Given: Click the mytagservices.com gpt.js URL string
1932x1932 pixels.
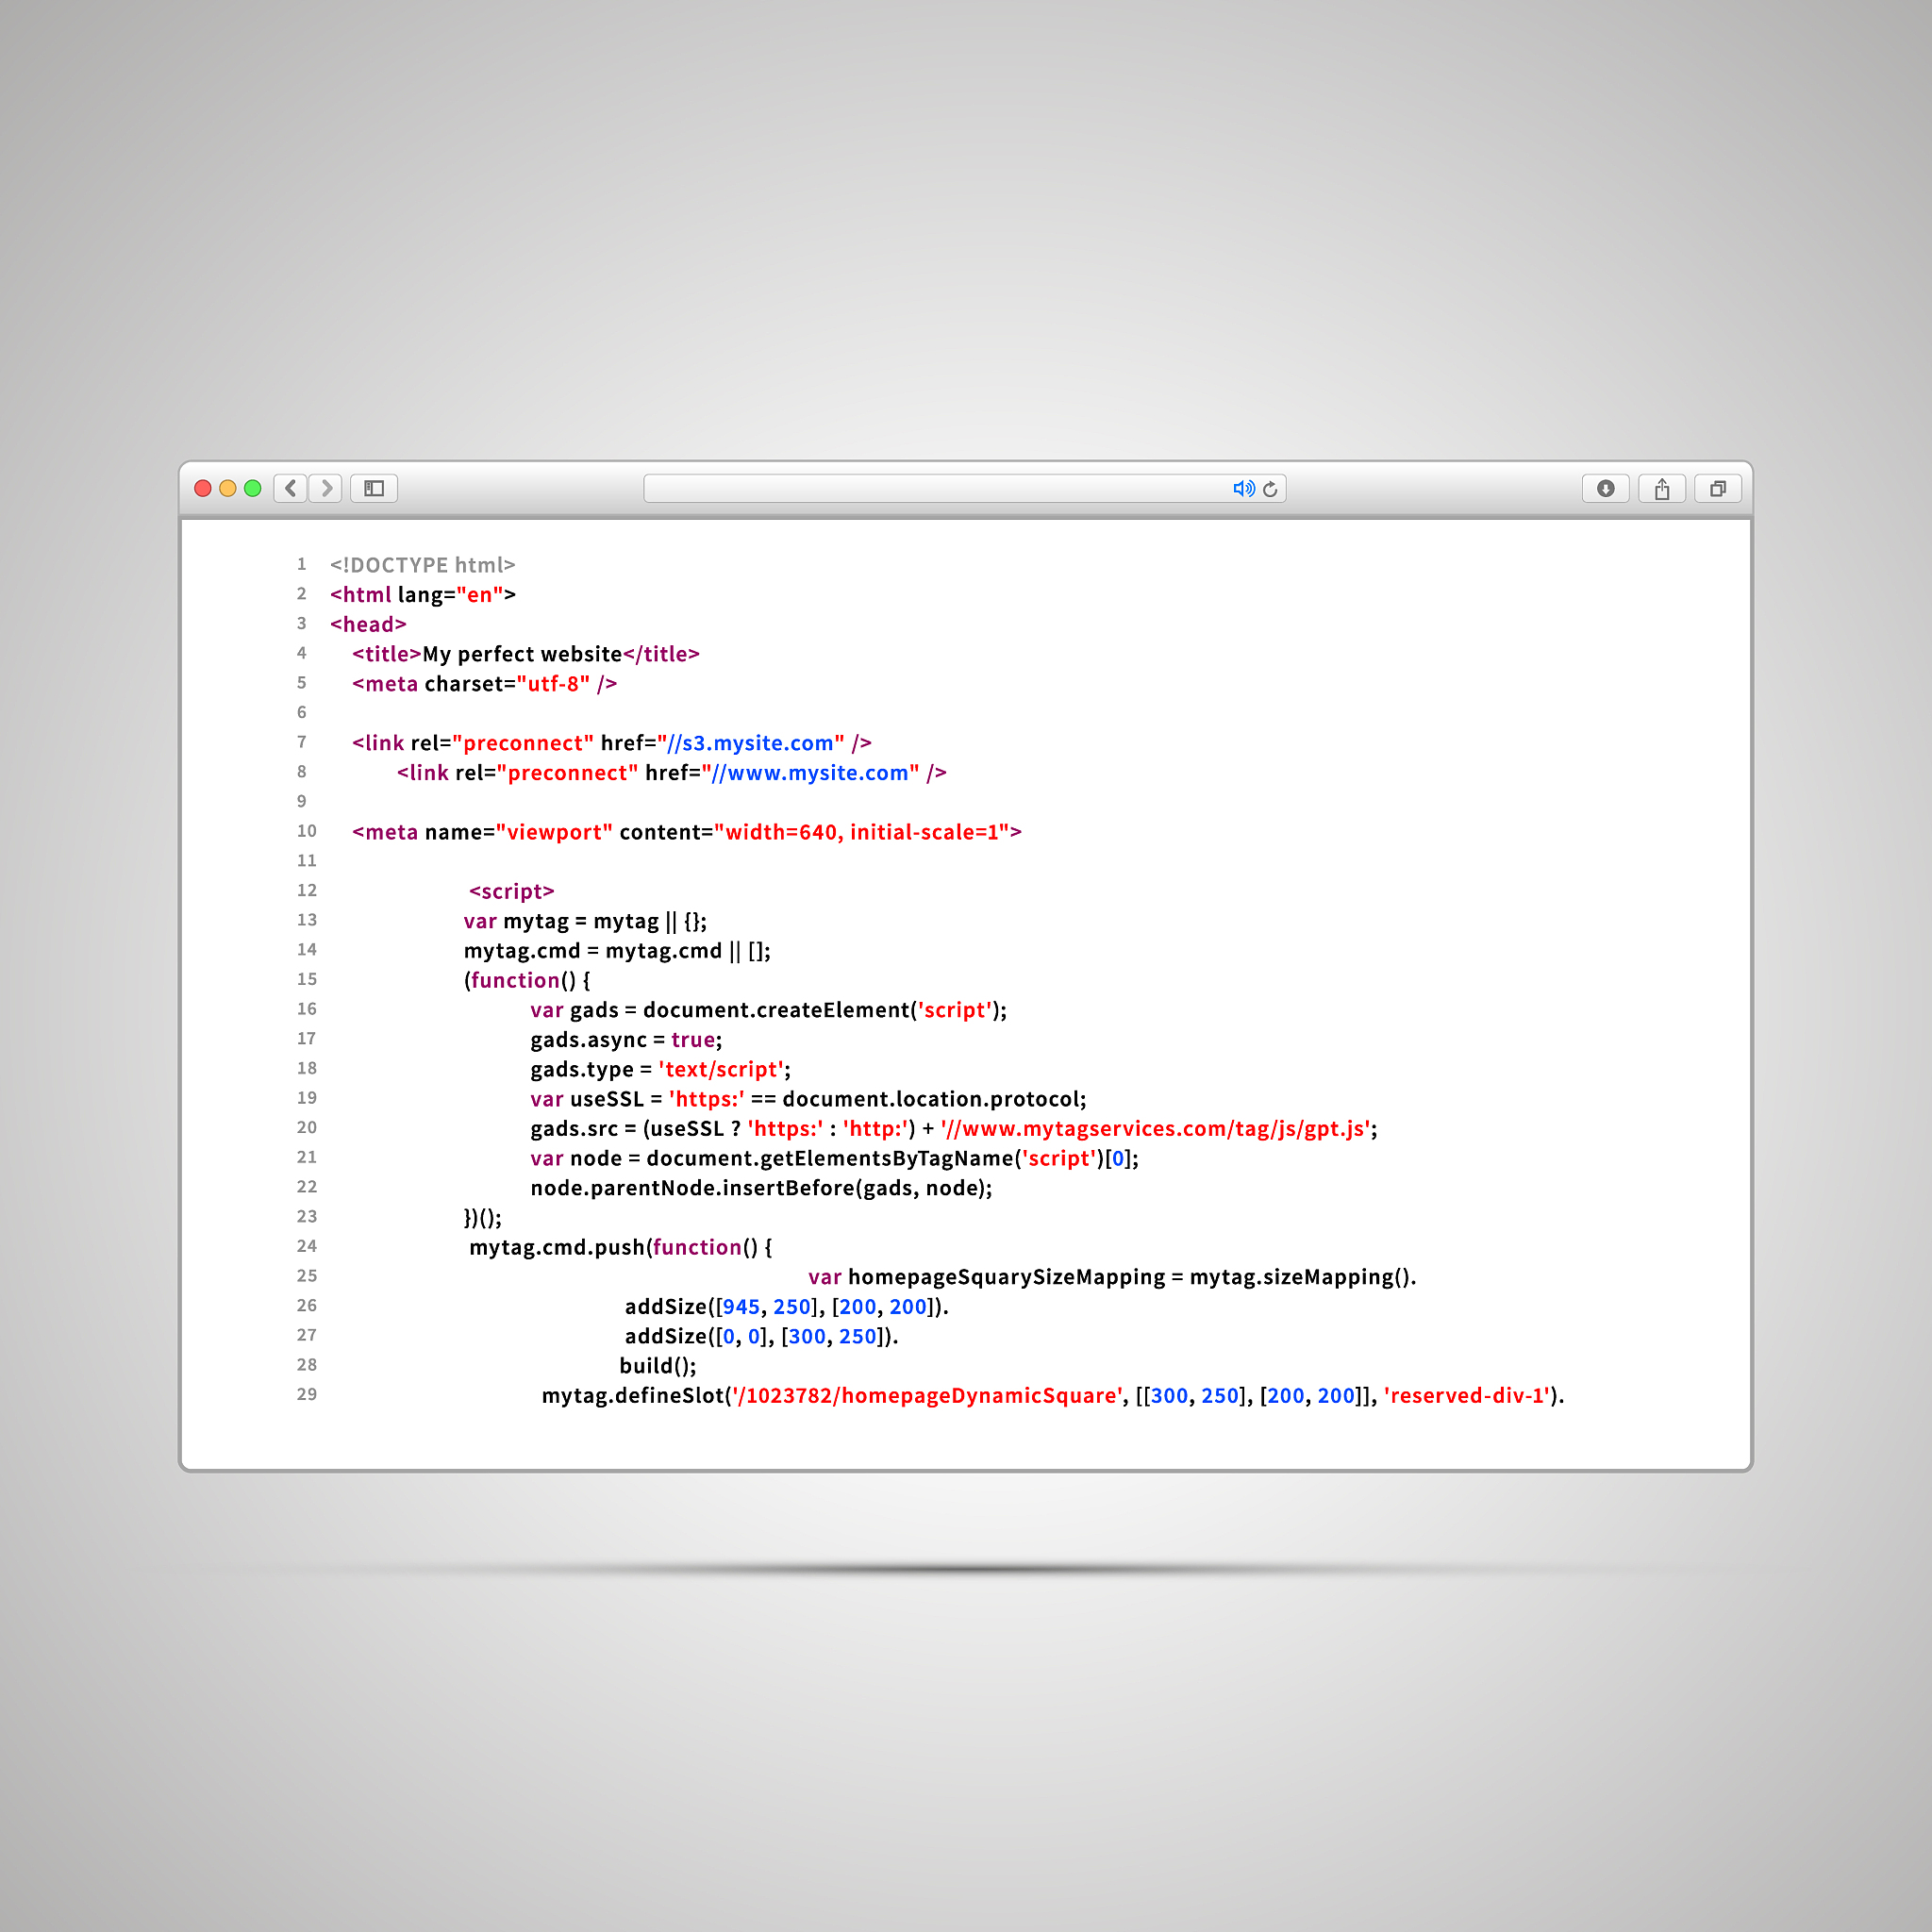Looking at the screenshot, I should click(1157, 1129).
